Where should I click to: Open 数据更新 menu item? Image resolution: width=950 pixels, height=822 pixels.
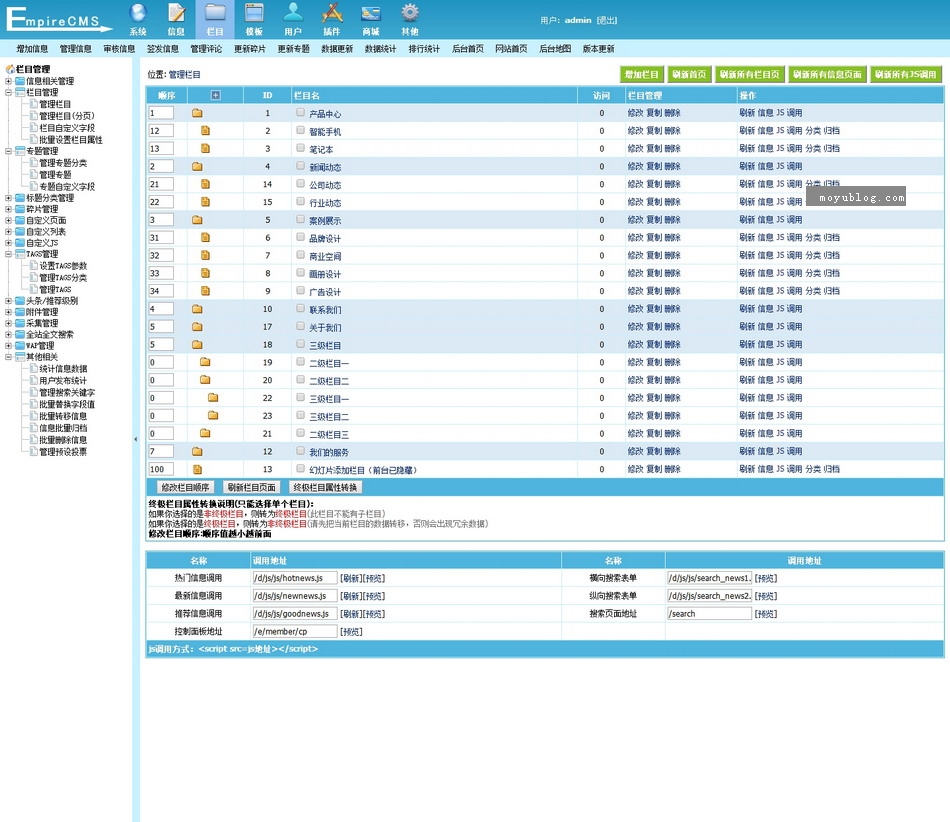[337, 49]
